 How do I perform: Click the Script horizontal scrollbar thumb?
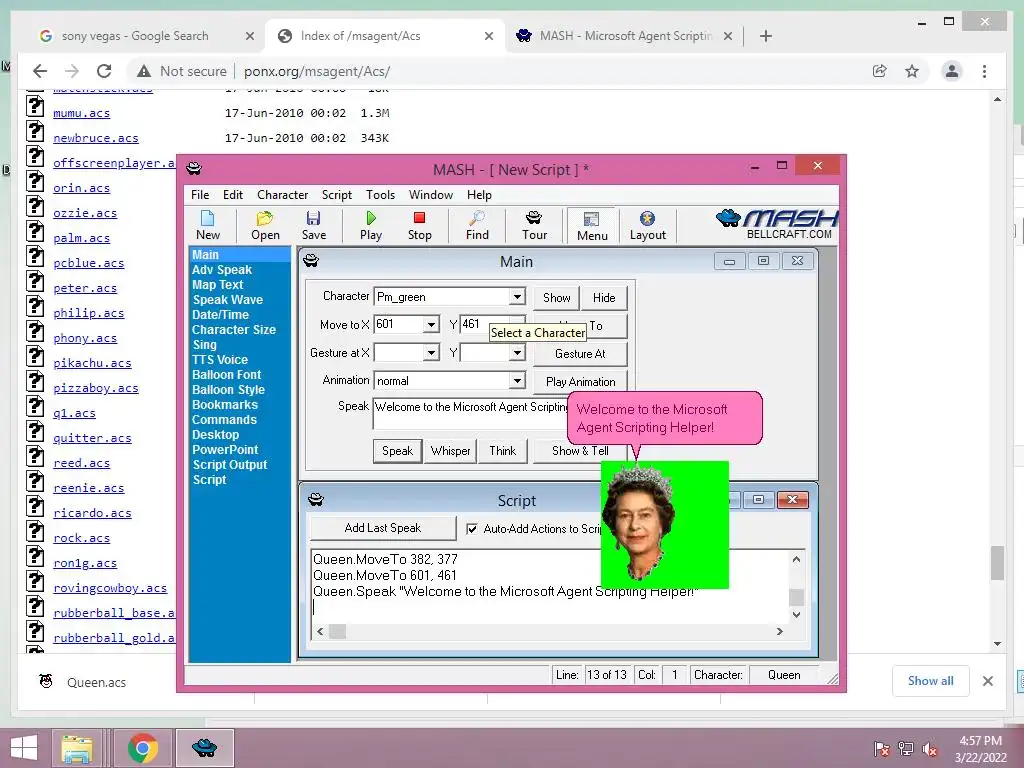pyautogui.click(x=337, y=632)
